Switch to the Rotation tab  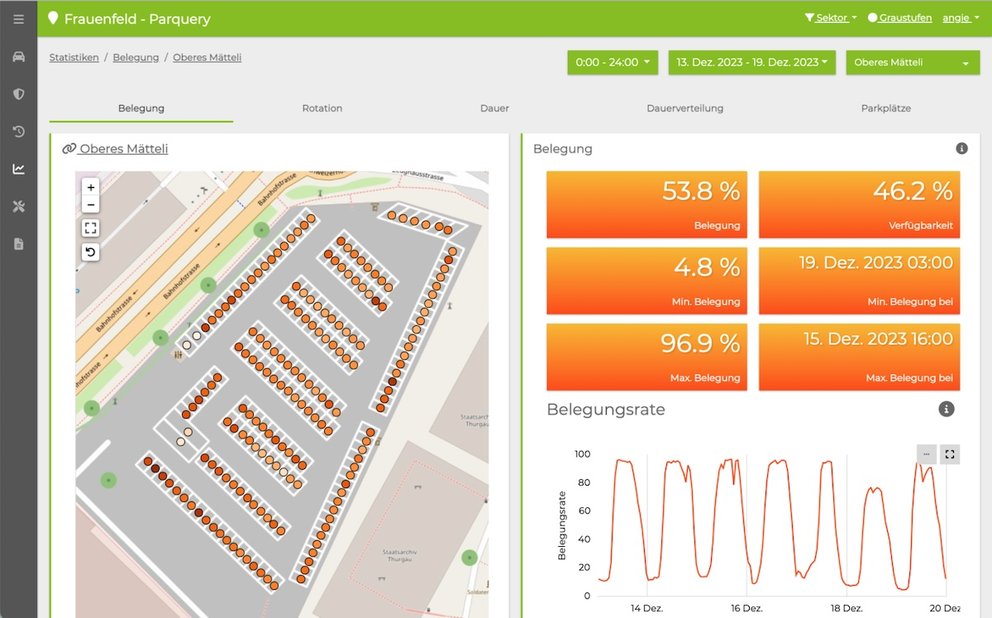pos(322,108)
